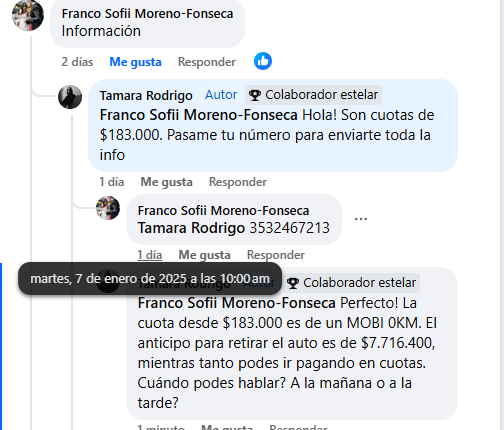Open Franco Sofii Moreno-Fonseca name in top comment
This screenshot has width=504, height=430.
147,14
